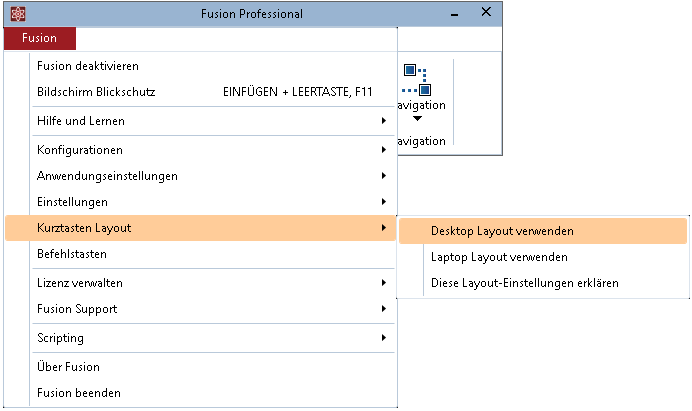Open the Navigation dropdown arrow

(x=418, y=119)
